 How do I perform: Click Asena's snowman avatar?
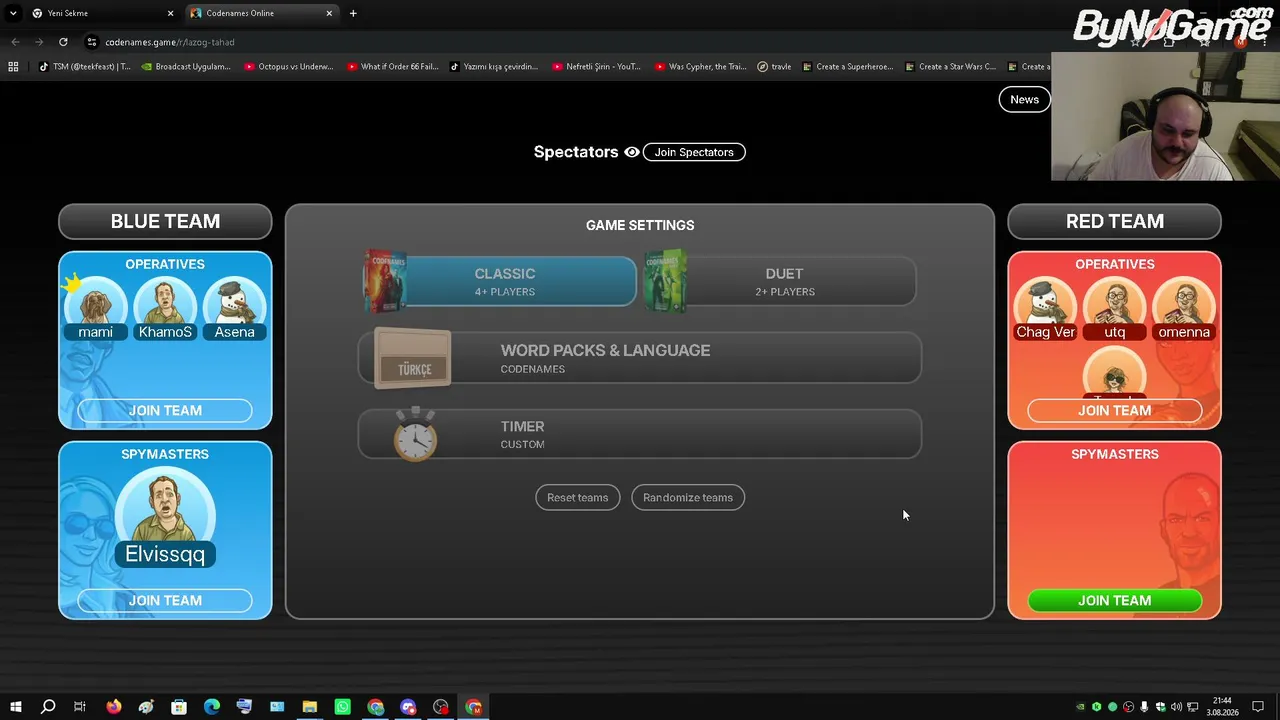pos(234,302)
